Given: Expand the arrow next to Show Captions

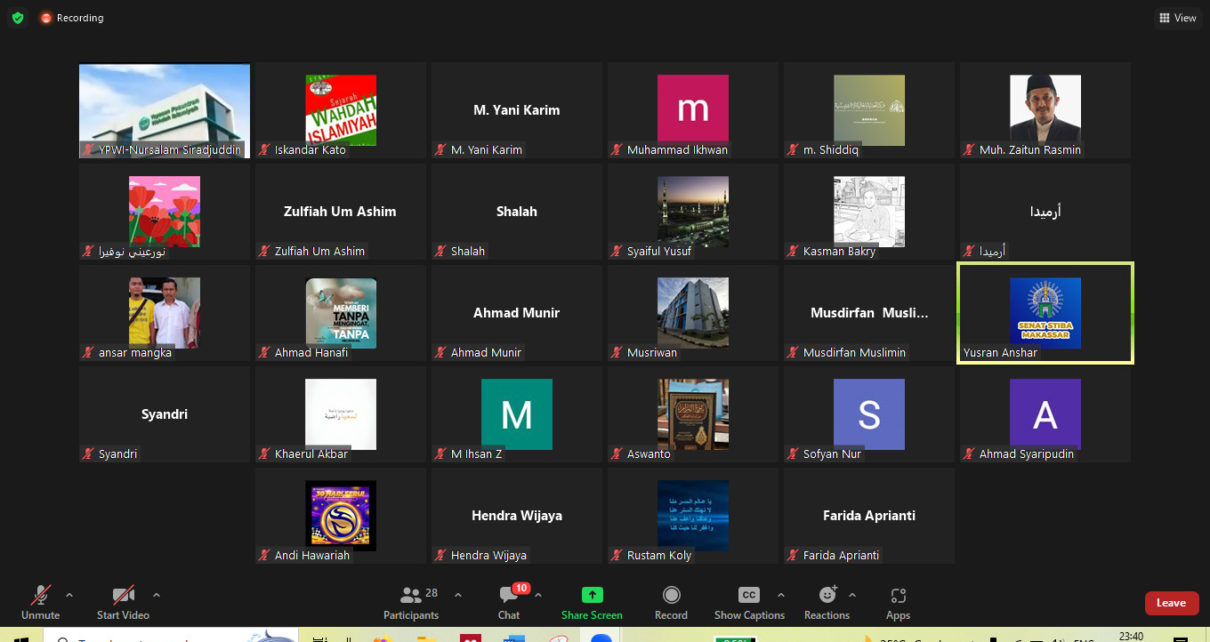Looking at the screenshot, I should pos(781,595).
